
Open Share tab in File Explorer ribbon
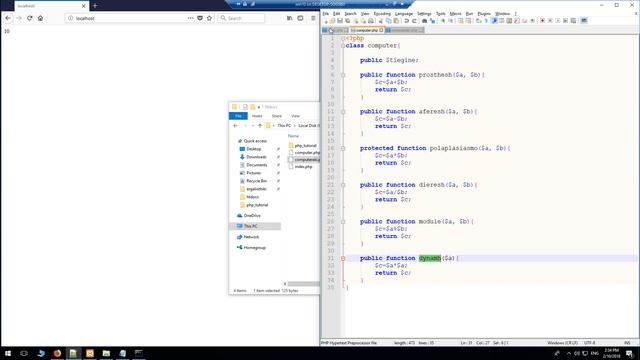(277, 116)
